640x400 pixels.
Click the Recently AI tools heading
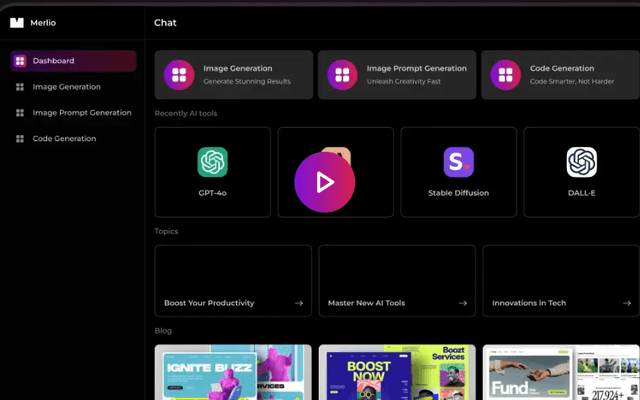click(186, 113)
